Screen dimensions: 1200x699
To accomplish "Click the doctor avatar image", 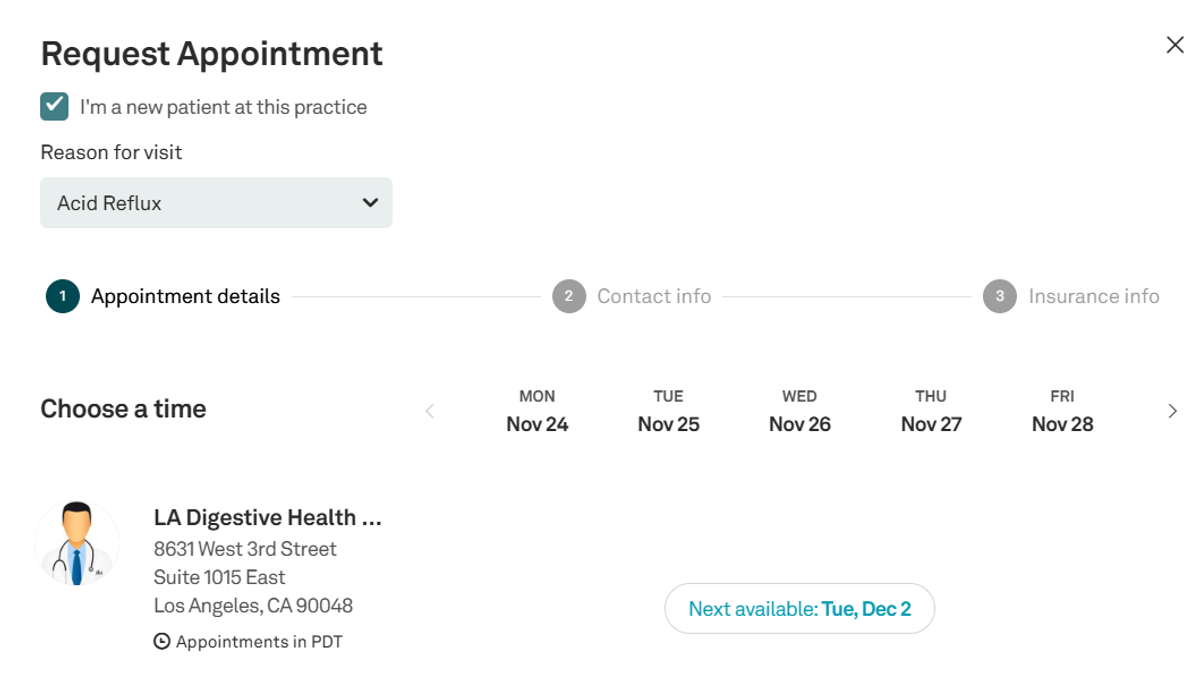I will [x=77, y=543].
